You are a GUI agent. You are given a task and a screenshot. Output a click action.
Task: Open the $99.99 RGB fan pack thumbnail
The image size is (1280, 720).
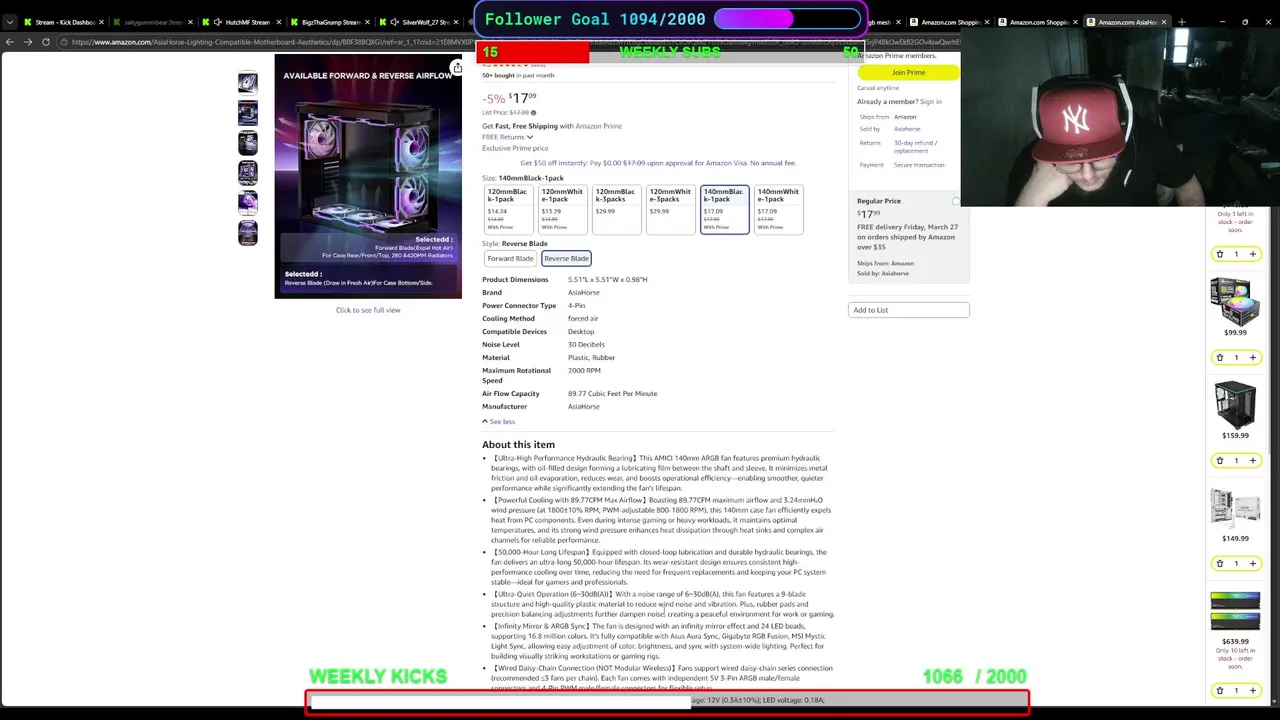click(1235, 300)
